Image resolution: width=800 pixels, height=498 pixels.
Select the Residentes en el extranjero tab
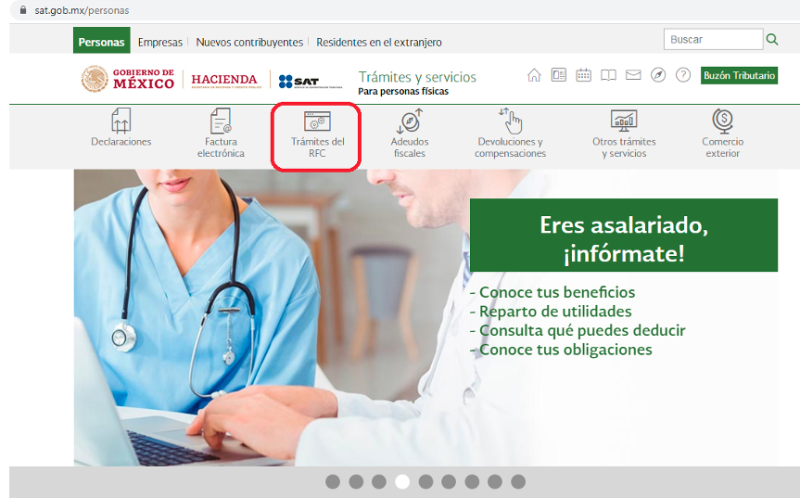pyautogui.click(x=379, y=42)
